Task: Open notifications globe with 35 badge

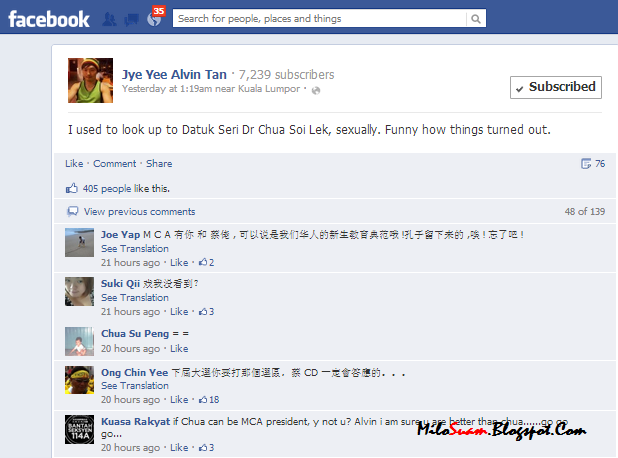Action: (154, 19)
